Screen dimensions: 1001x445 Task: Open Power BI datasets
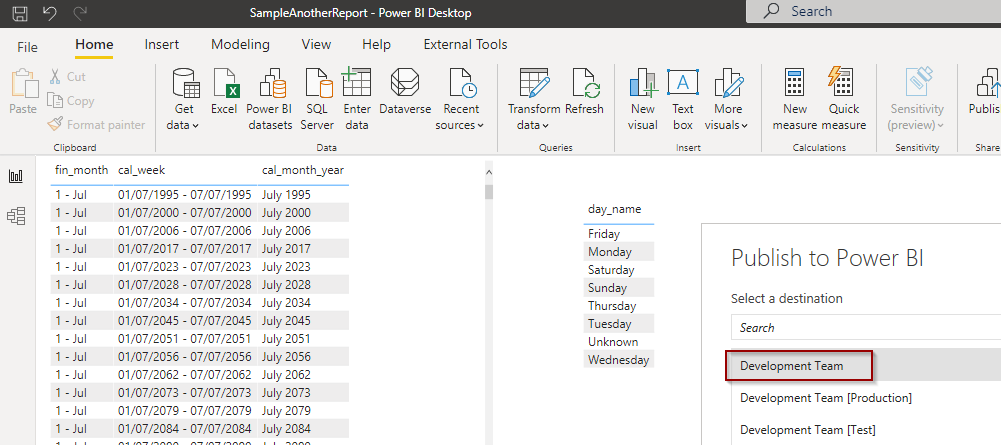[x=269, y=100]
